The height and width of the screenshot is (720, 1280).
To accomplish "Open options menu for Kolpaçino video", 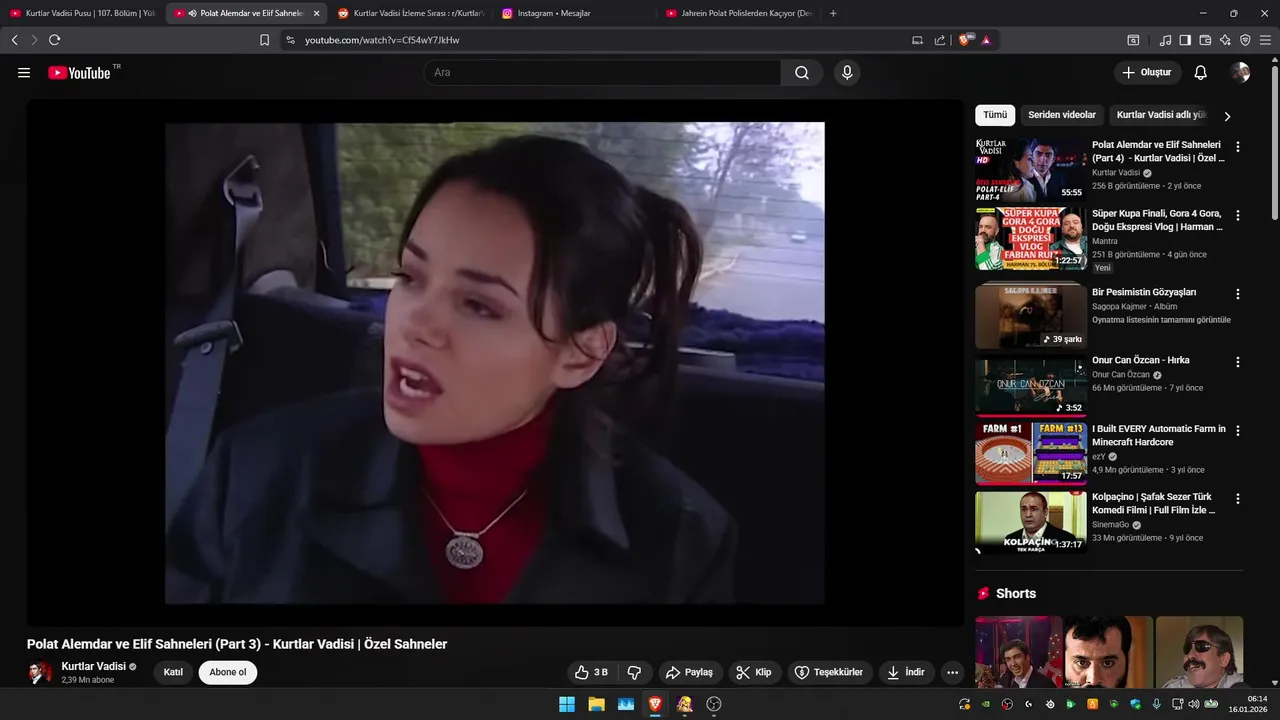I will pos(1238,498).
